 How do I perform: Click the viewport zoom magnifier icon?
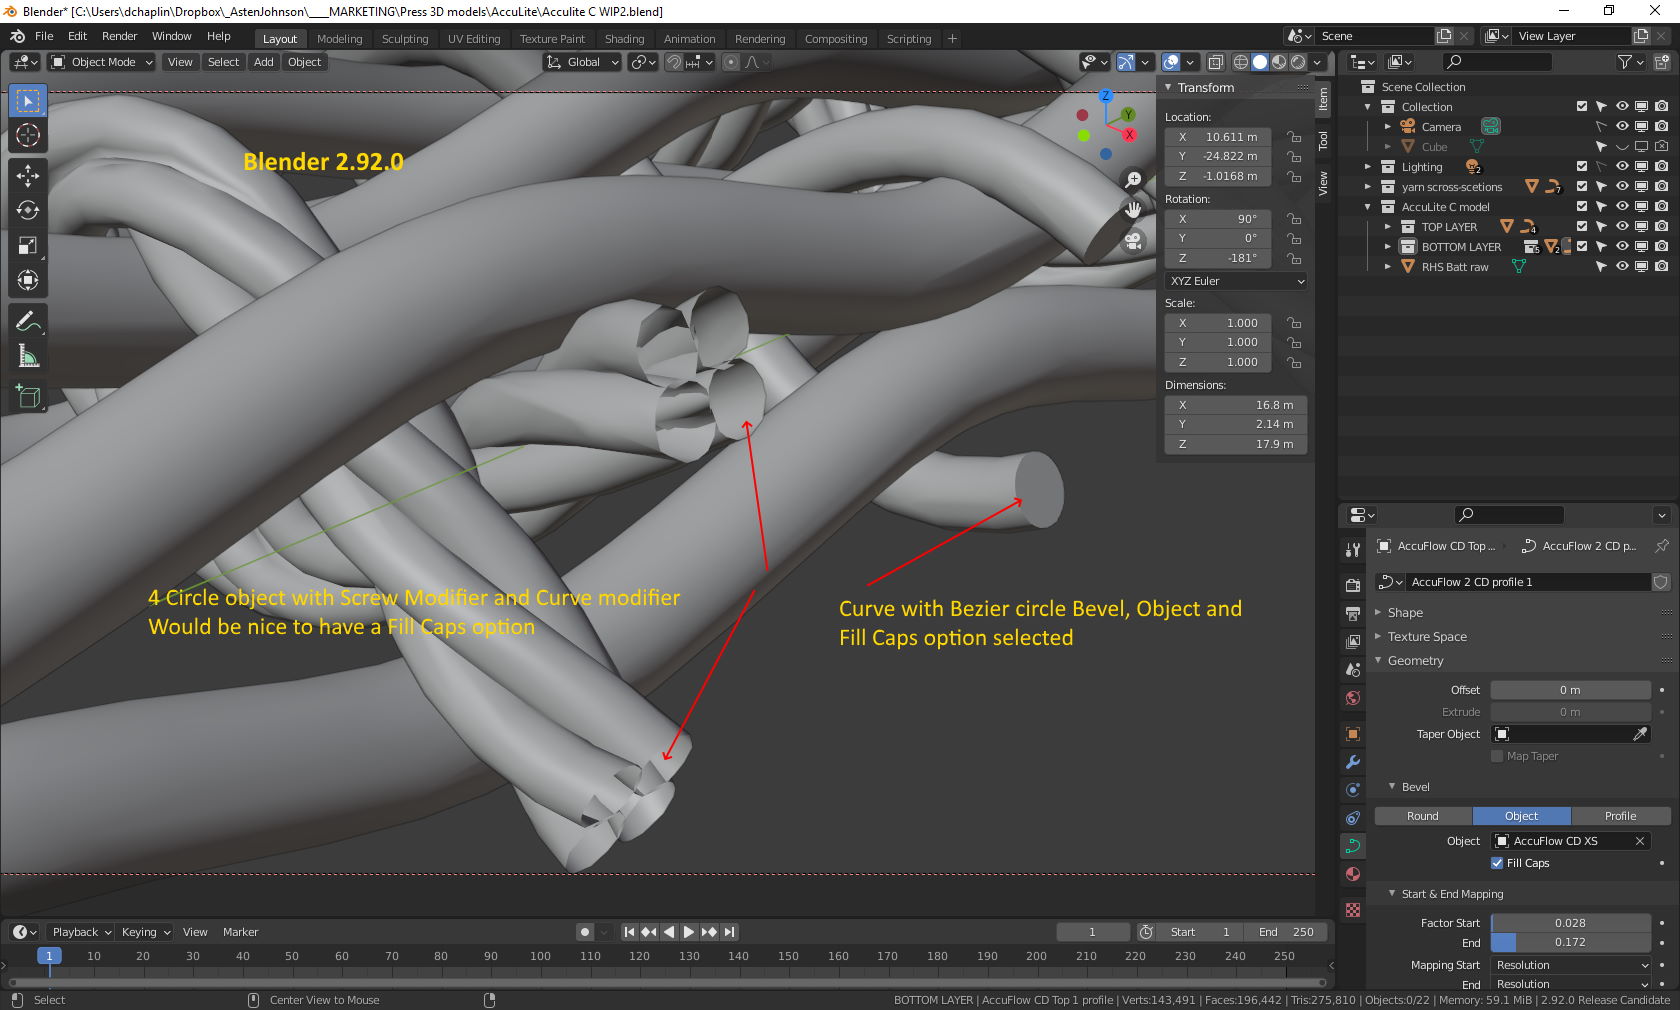tap(1133, 180)
